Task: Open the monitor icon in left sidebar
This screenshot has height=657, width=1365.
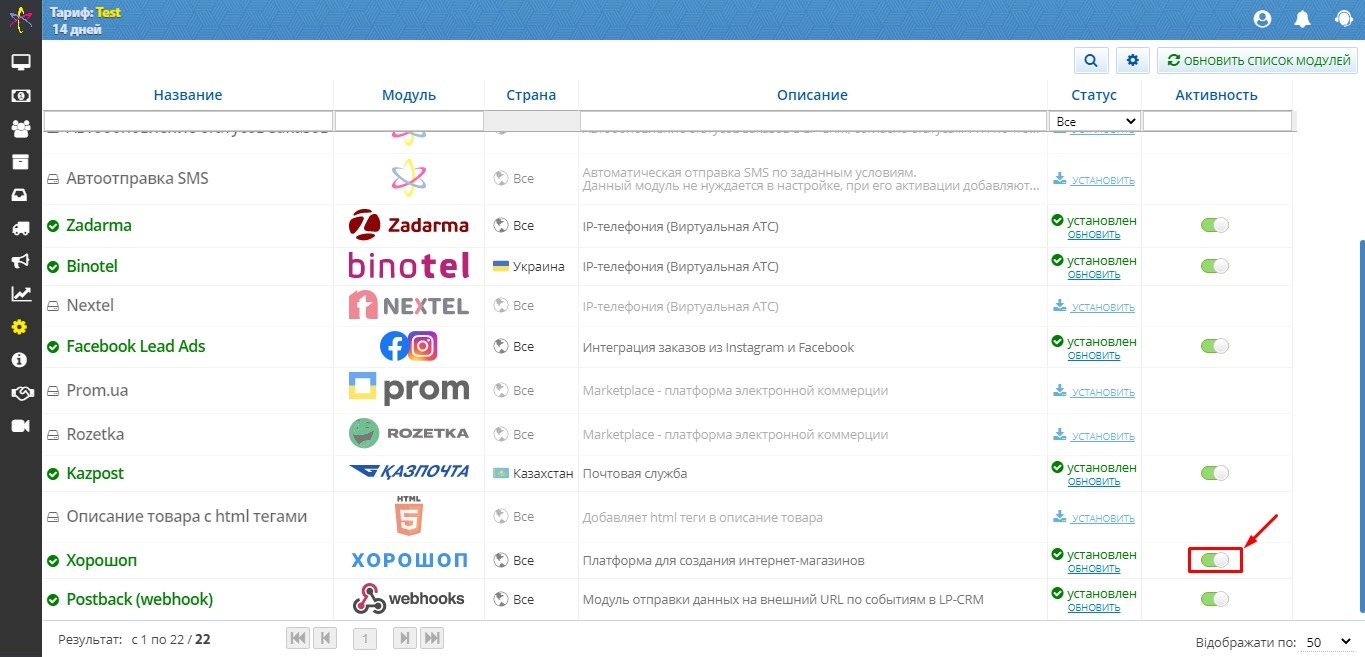Action: [x=20, y=62]
